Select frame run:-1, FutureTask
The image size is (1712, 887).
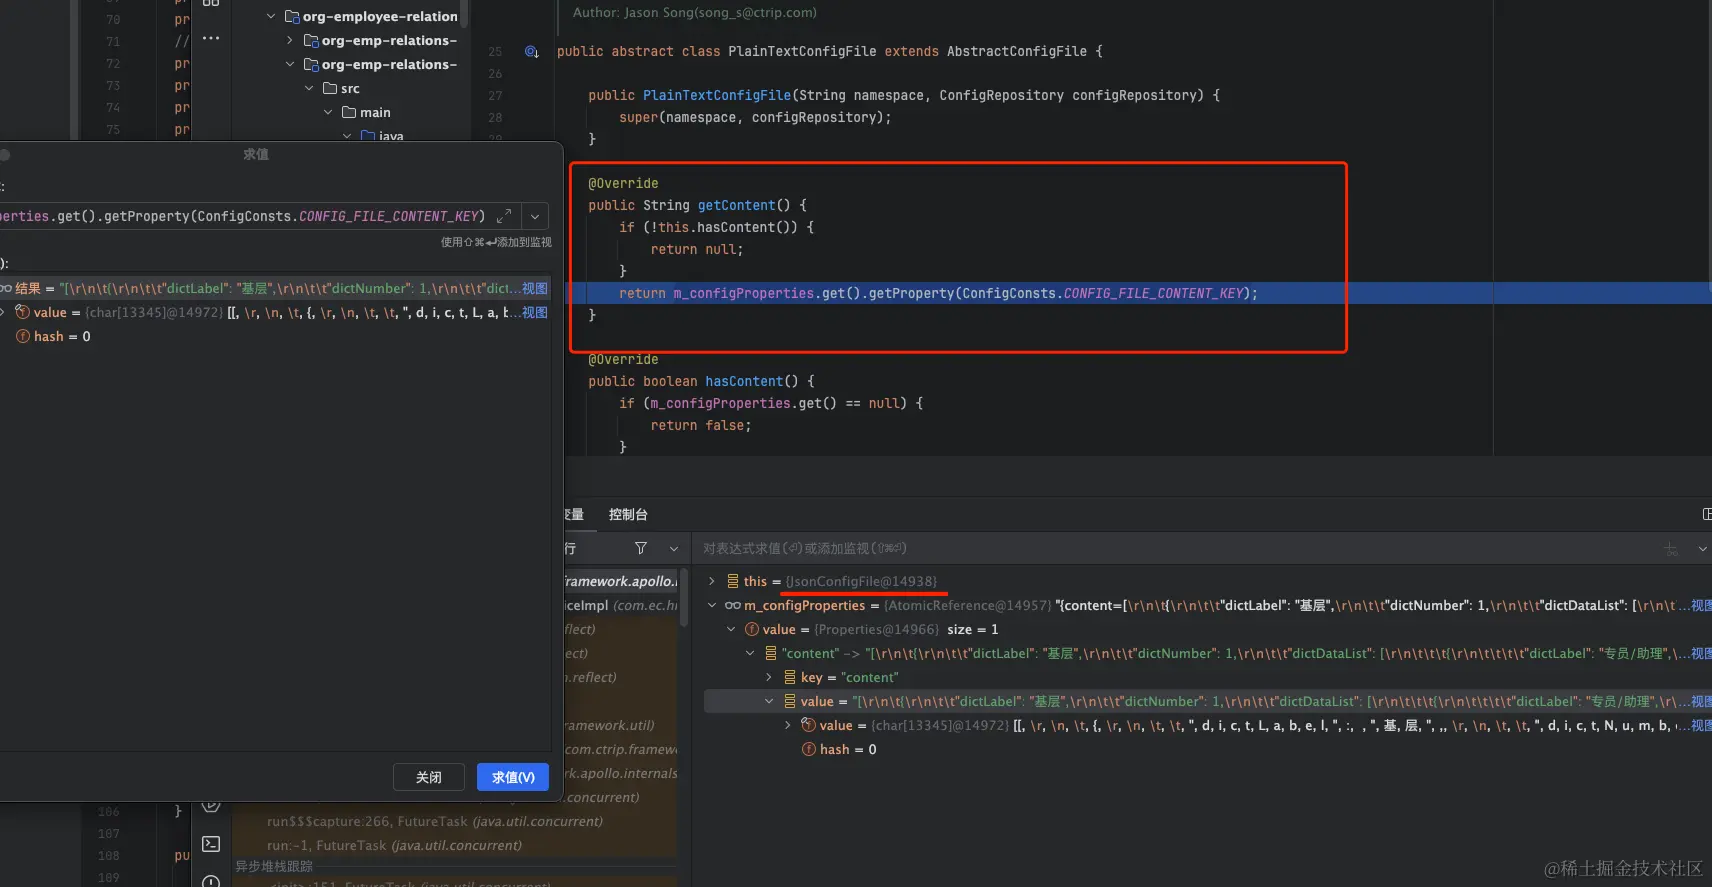tap(394, 845)
